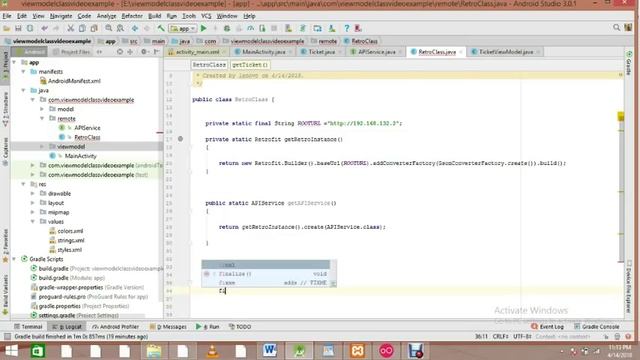
Task: Open Word from the taskbar
Action: pyautogui.click(x=270, y=351)
